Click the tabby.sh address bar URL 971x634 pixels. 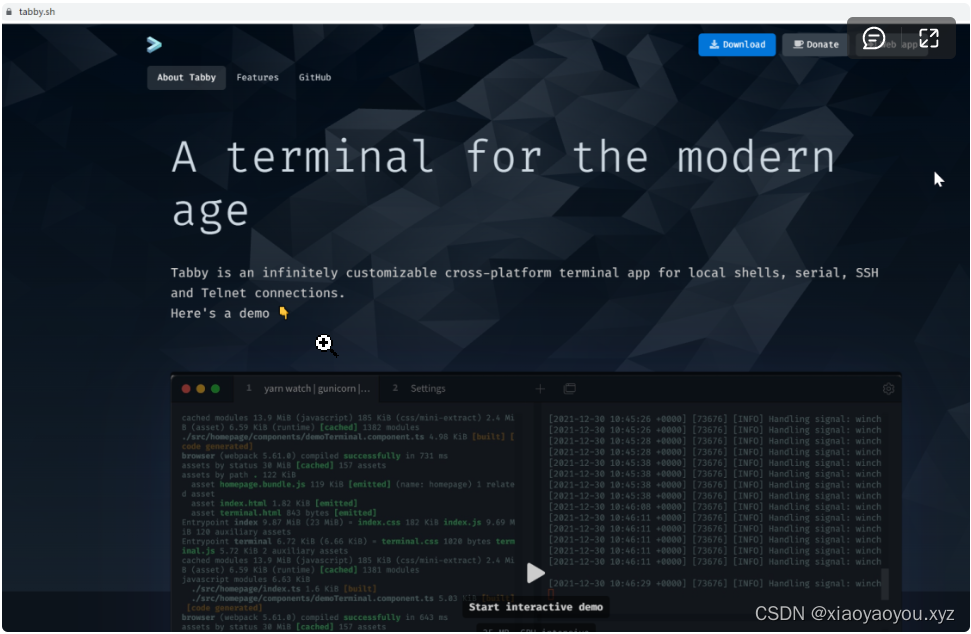(x=37, y=12)
